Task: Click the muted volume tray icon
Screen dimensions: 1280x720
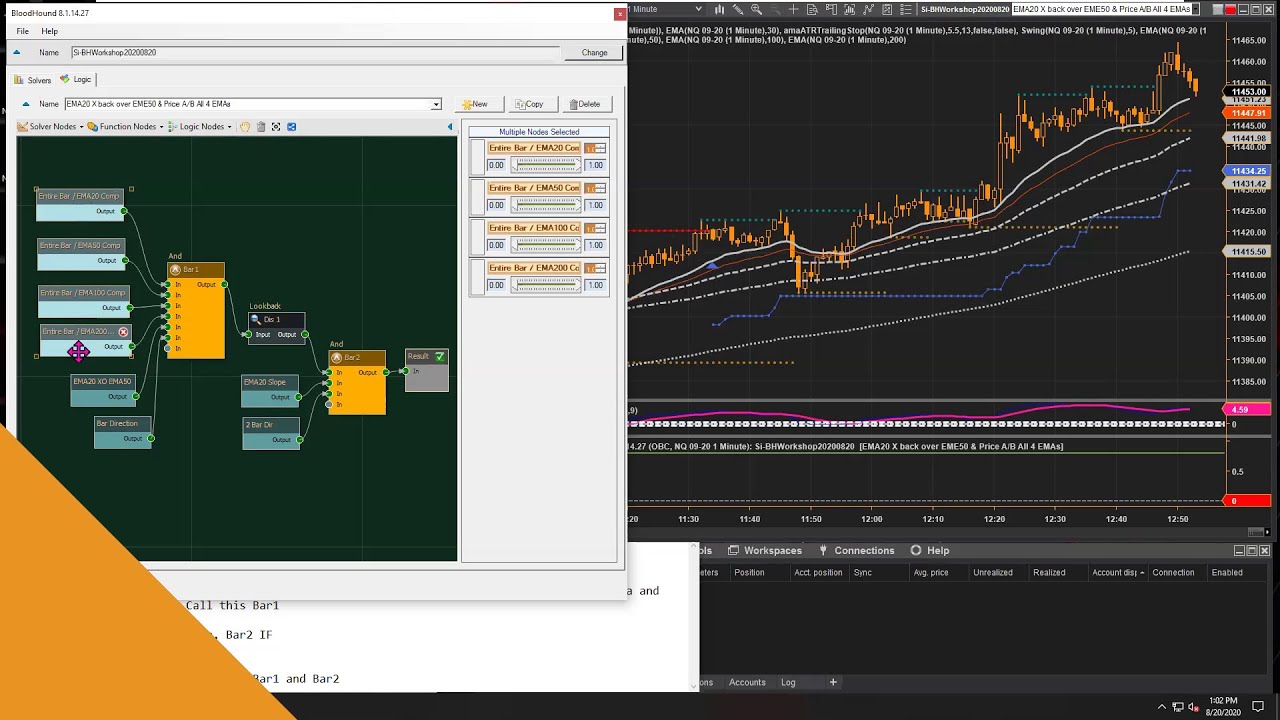Action: (x=1195, y=707)
